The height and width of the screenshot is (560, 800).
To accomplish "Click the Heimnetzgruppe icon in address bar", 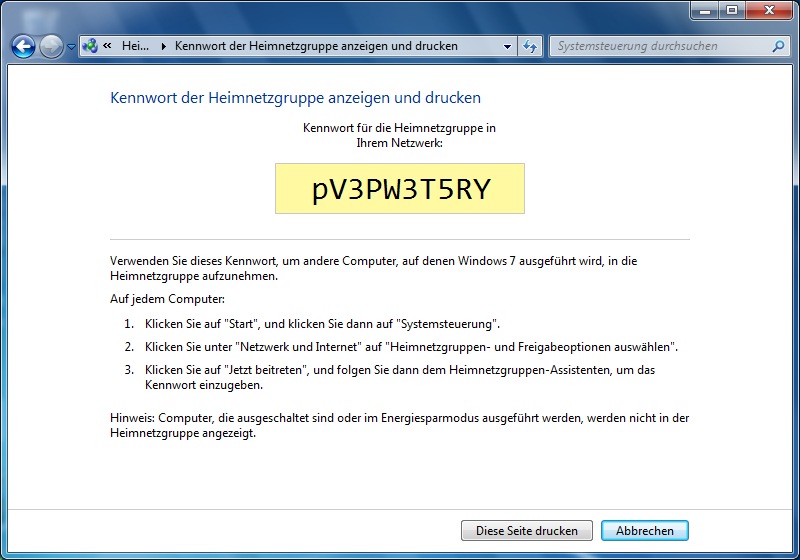I will 90,46.
